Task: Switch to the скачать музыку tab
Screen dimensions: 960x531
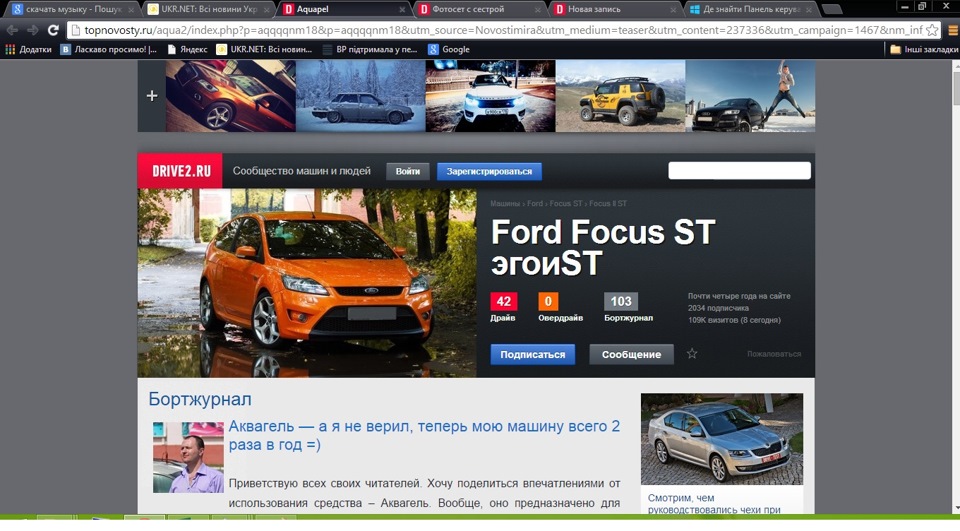Action: (x=72, y=9)
